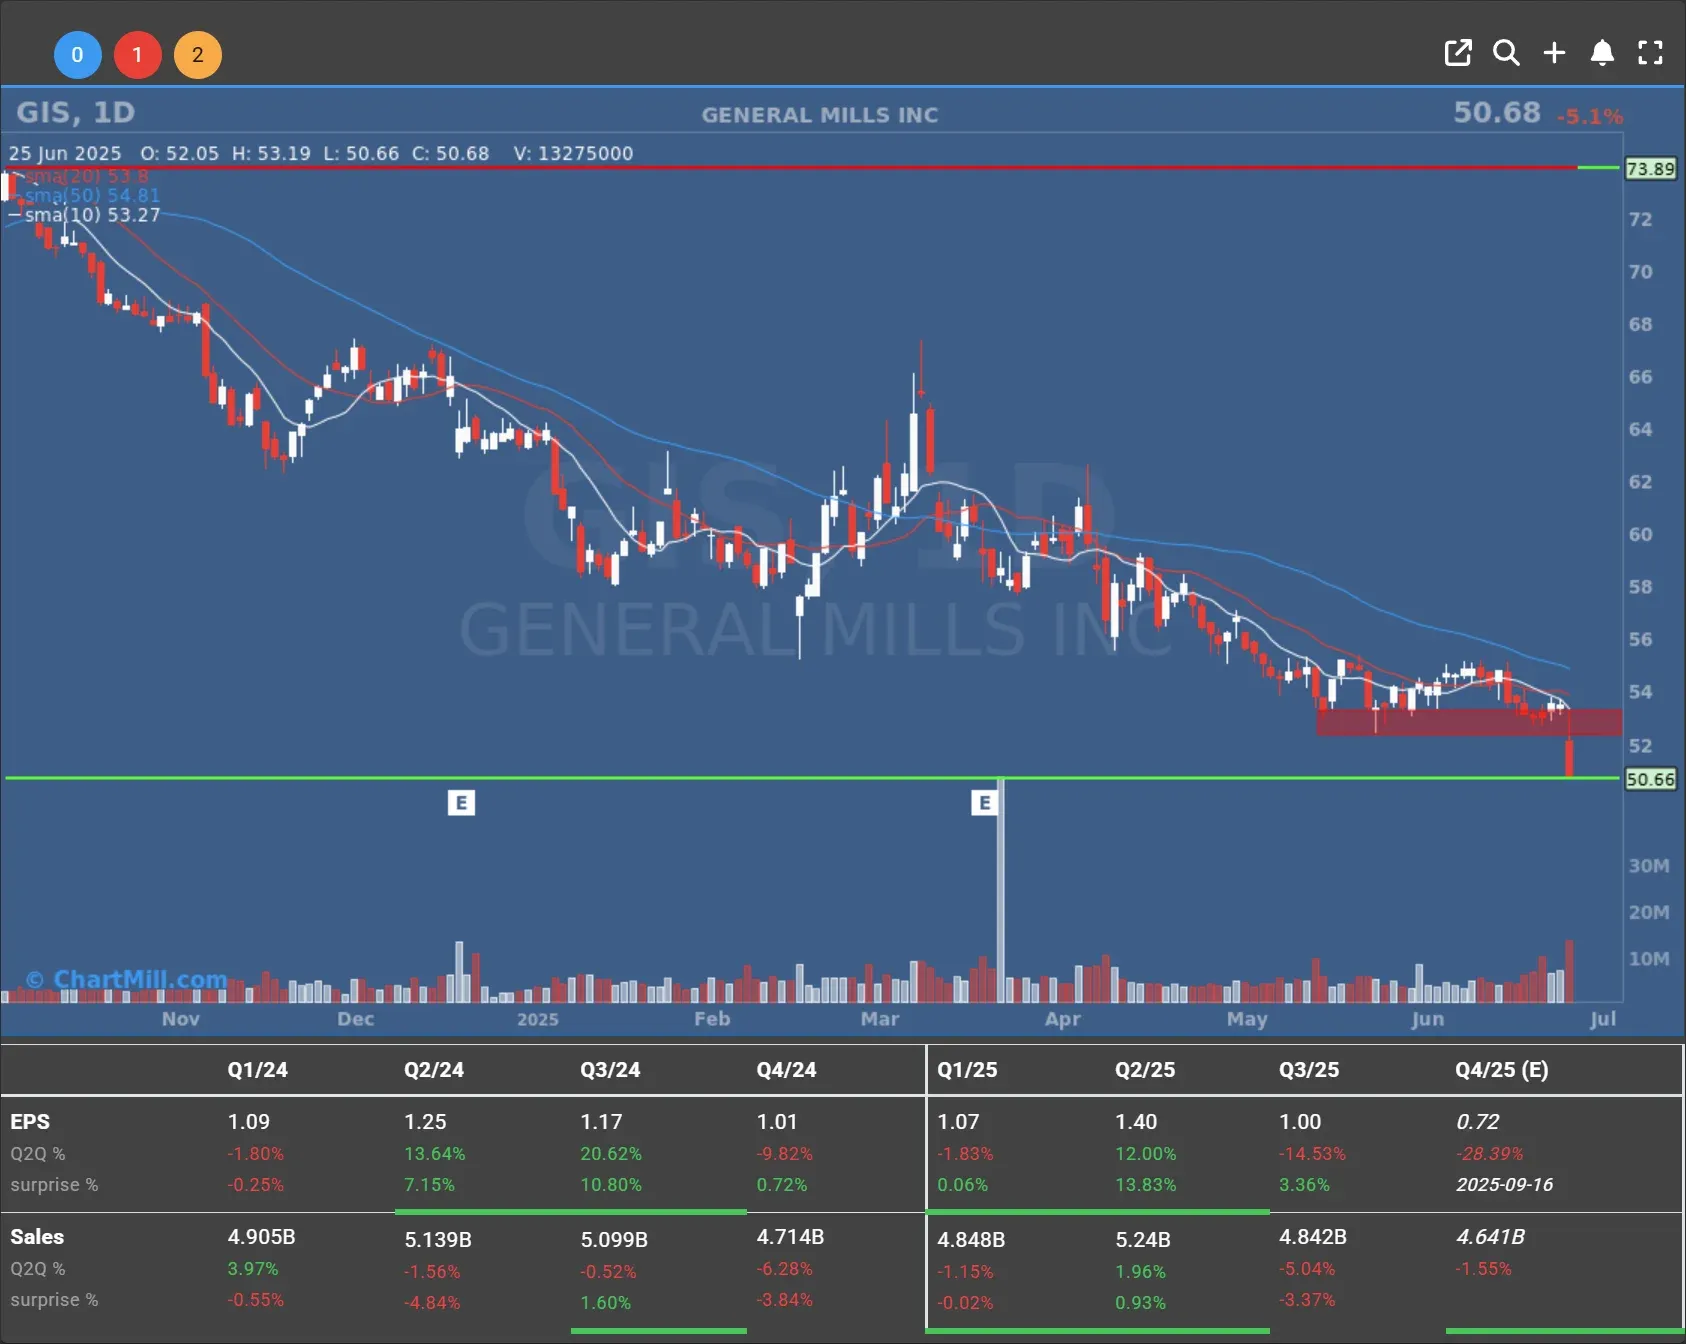
Task: Click Sales surprise value -3.37%
Action: (x=1307, y=1300)
